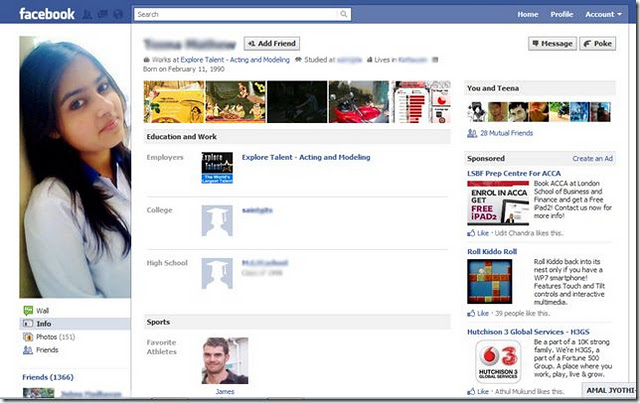Open friend requests icon in top bar
Viewport: 640px width, 403px height.
click(x=87, y=14)
